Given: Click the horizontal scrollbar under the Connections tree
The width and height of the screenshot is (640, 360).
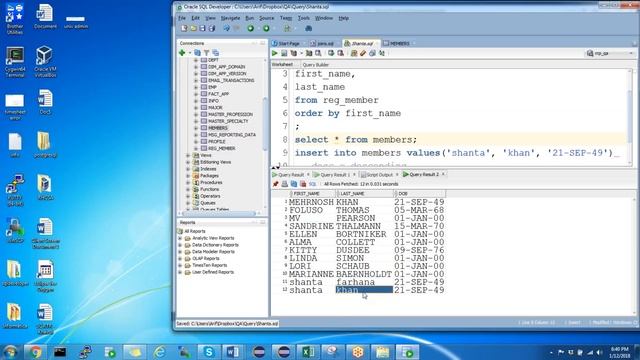Looking at the screenshot, I should (218, 213).
